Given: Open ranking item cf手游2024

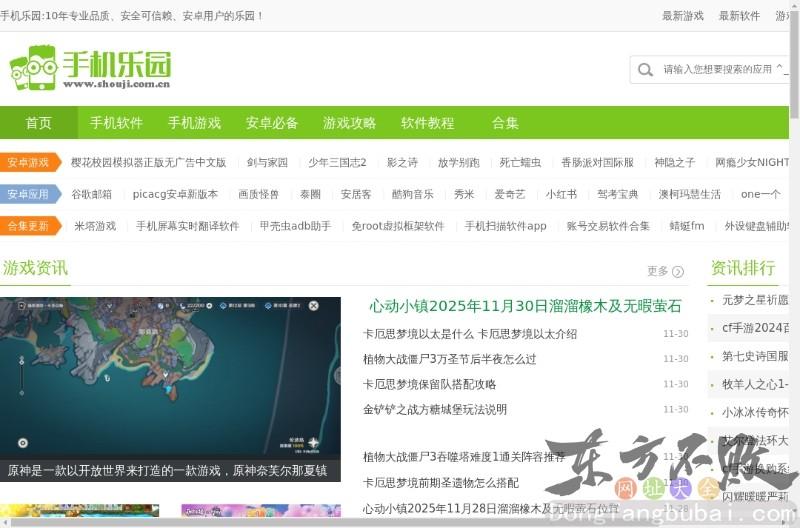Looking at the screenshot, I should (x=755, y=328).
